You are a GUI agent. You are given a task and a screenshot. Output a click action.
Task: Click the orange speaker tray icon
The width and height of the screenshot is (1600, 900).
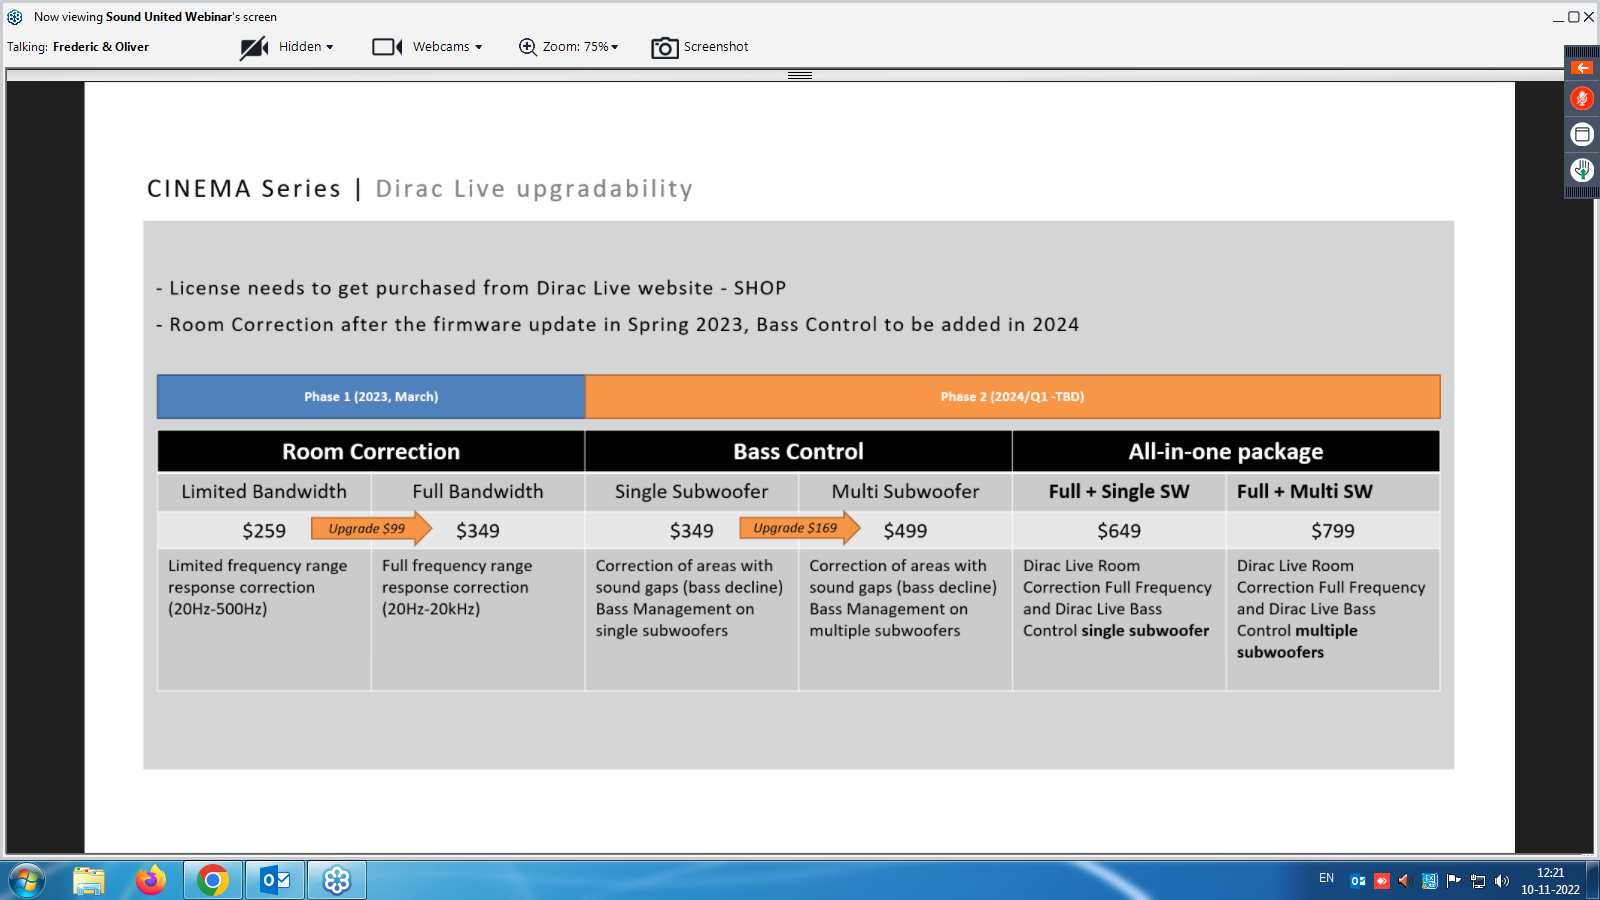click(x=1404, y=881)
